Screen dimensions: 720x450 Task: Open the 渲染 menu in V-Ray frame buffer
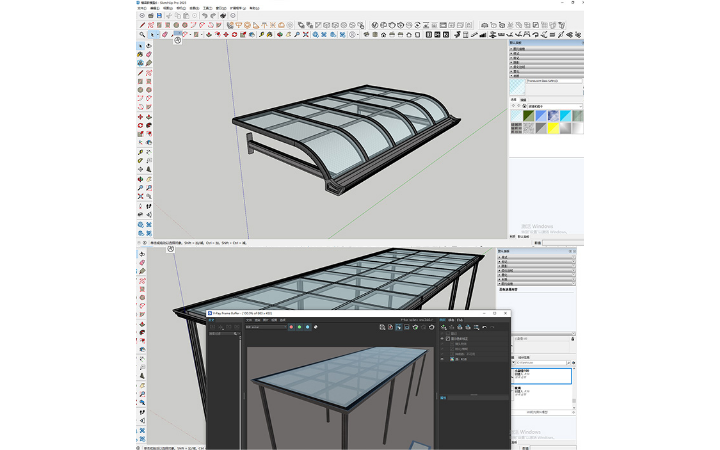[257, 320]
